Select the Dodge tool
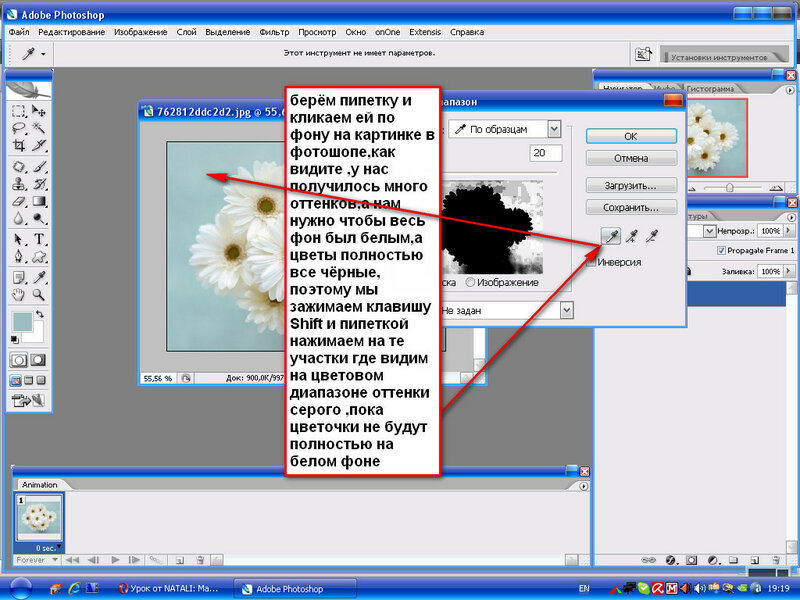This screenshot has height=600, width=800. click(x=39, y=219)
